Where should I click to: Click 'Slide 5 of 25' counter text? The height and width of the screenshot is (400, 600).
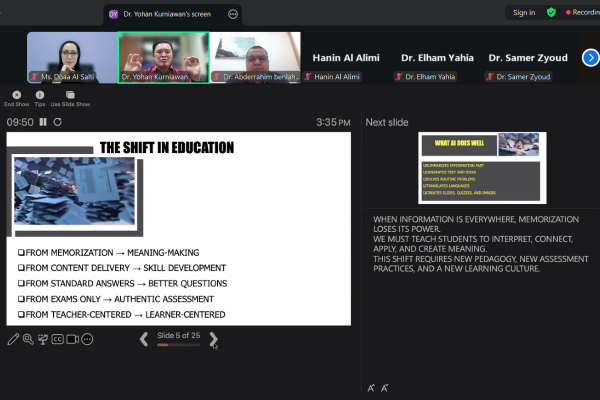(x=179, y=335)
